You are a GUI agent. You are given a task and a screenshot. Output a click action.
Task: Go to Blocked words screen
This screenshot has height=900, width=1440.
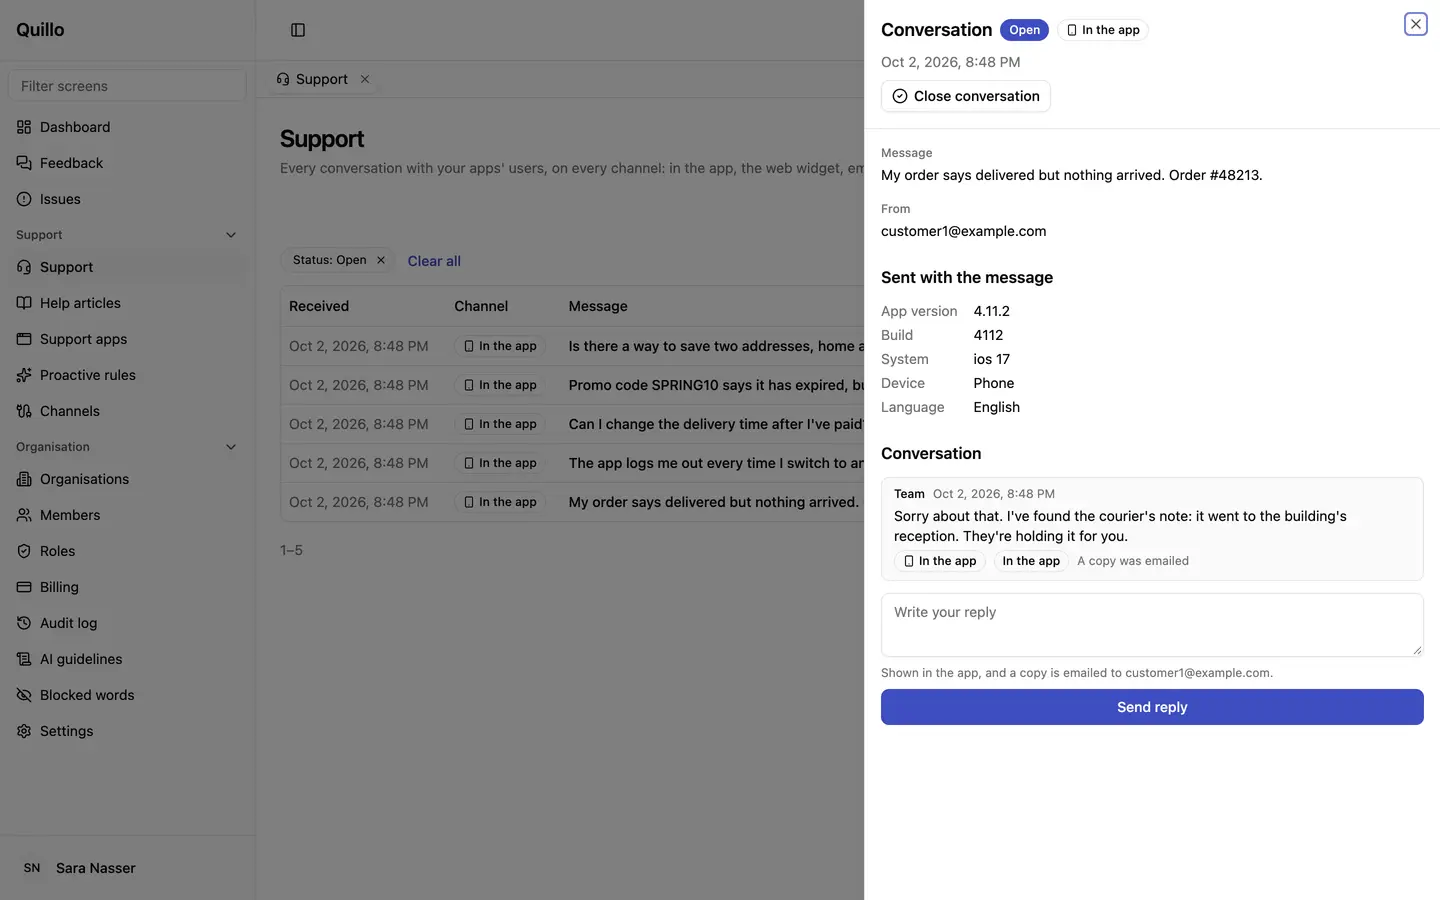127,695
